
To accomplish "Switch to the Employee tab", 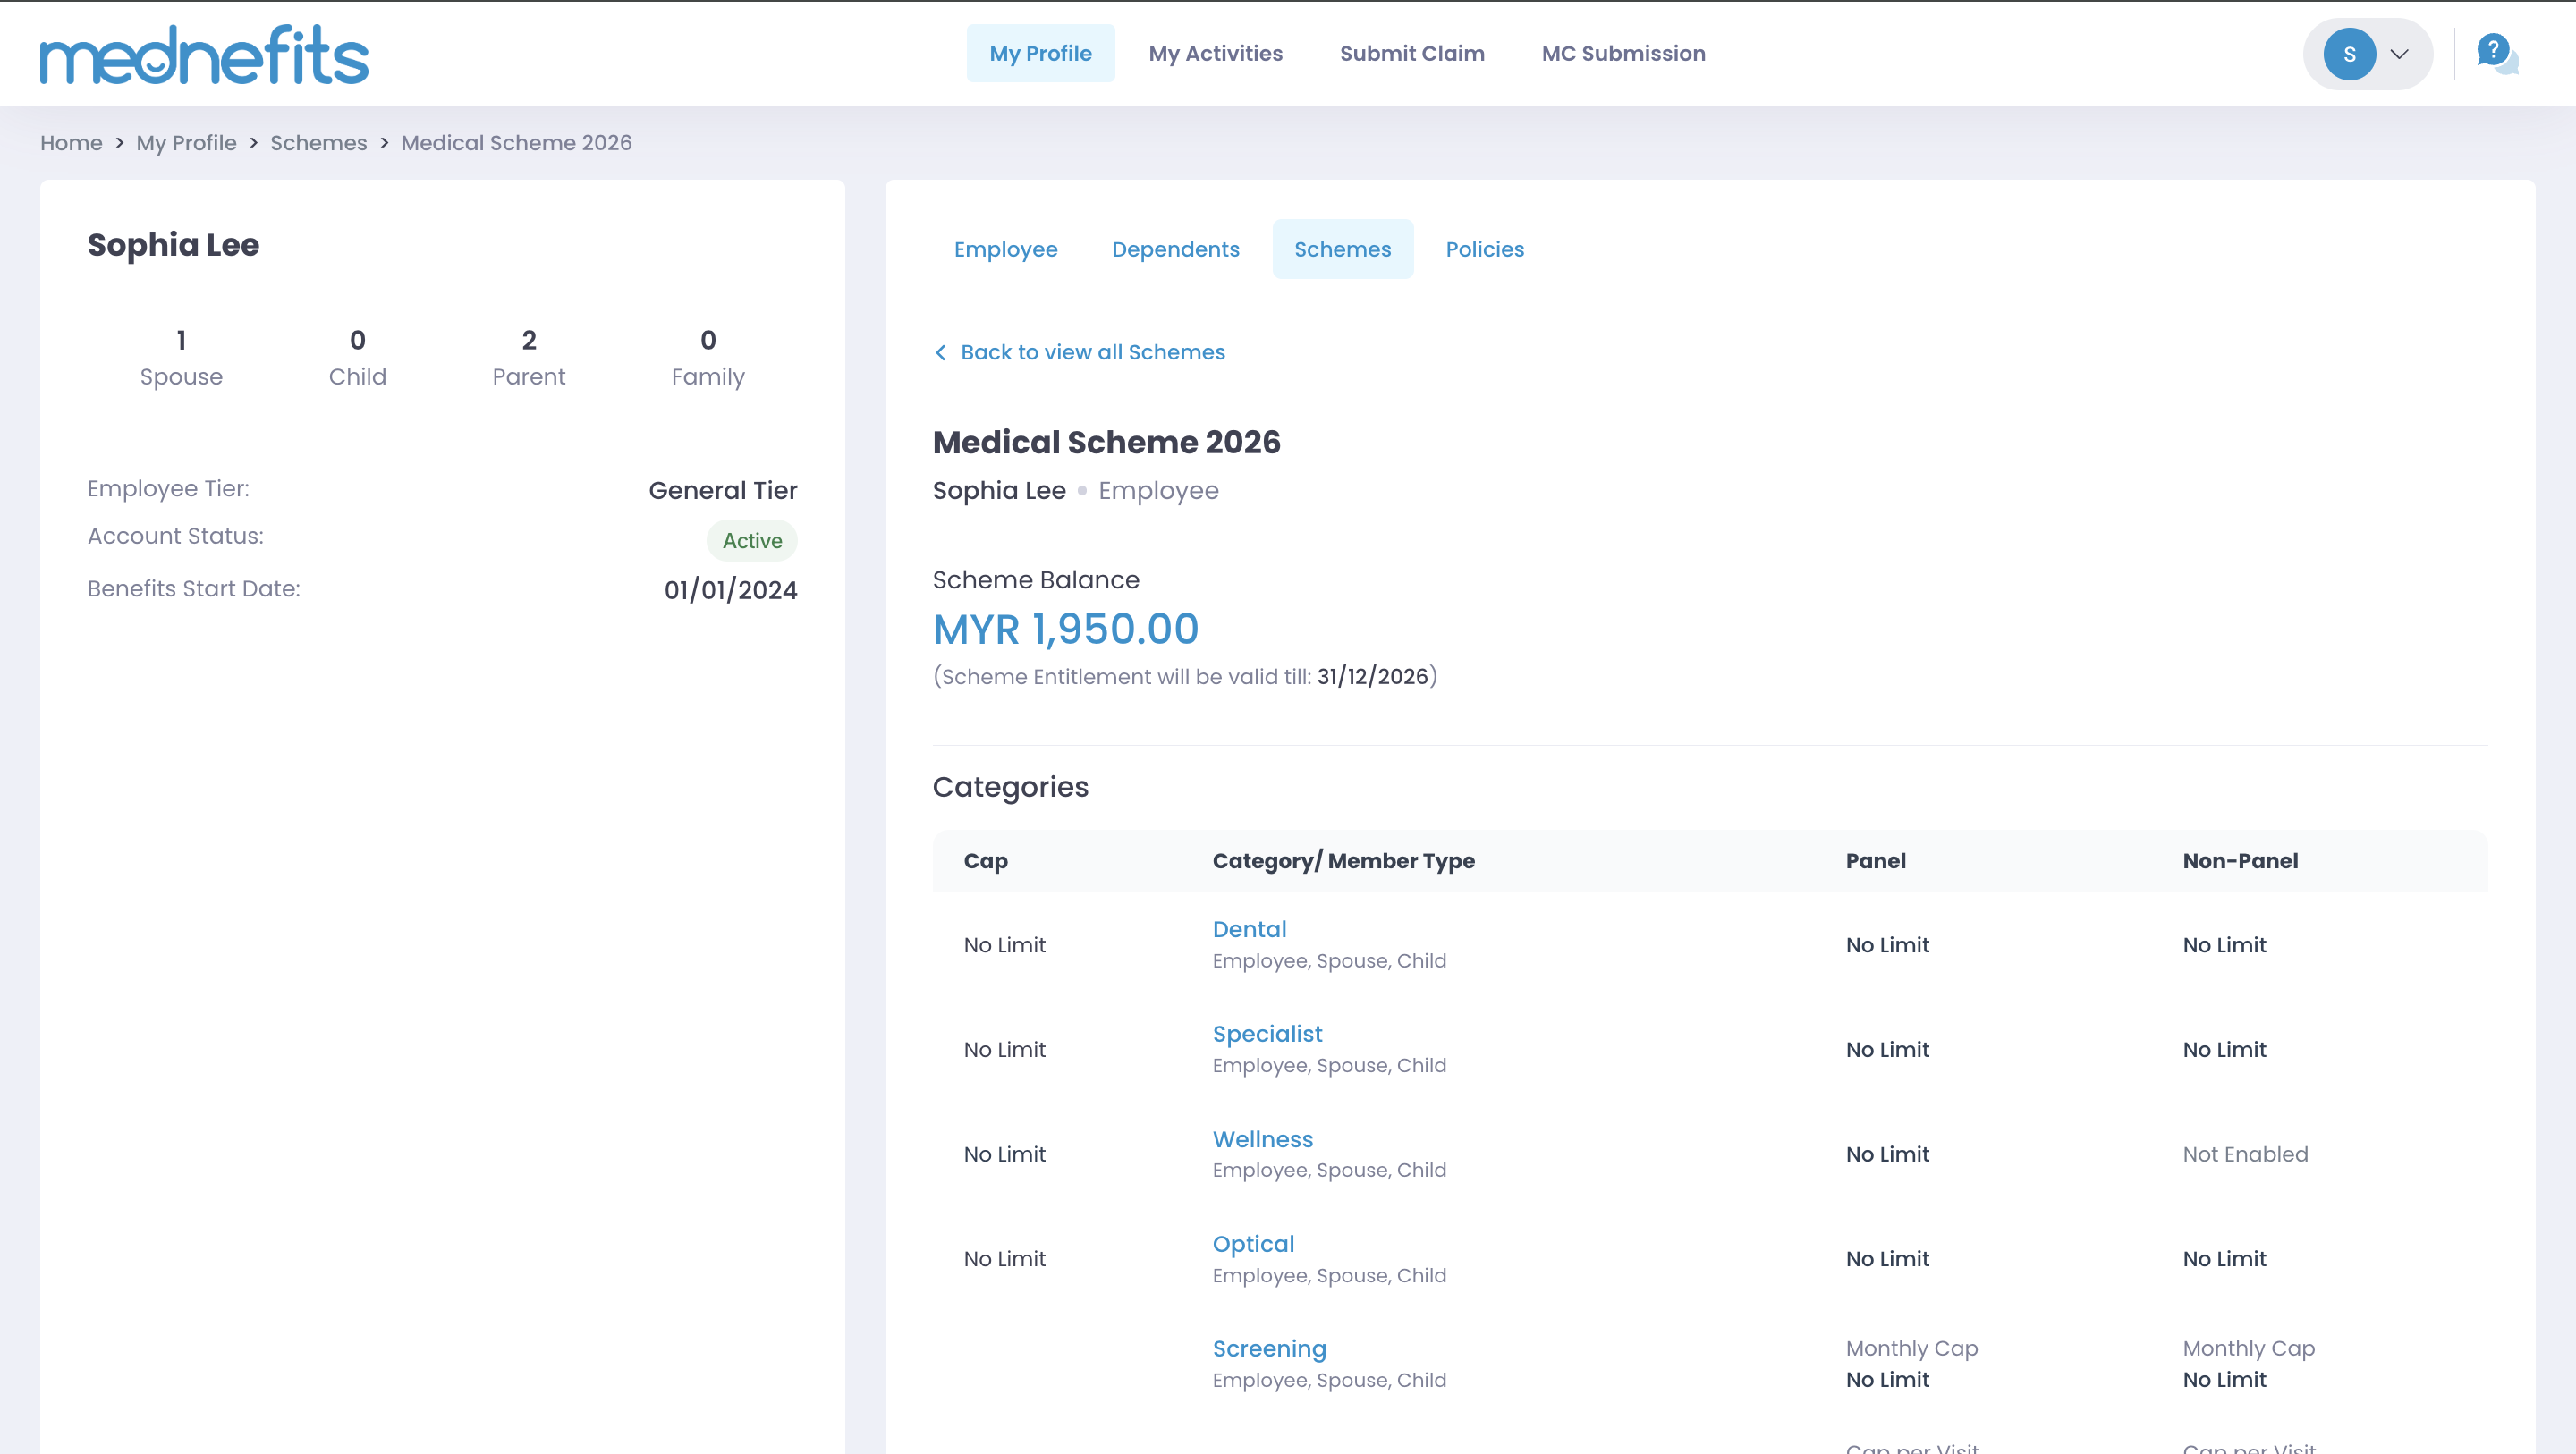I will point(1005,249).
